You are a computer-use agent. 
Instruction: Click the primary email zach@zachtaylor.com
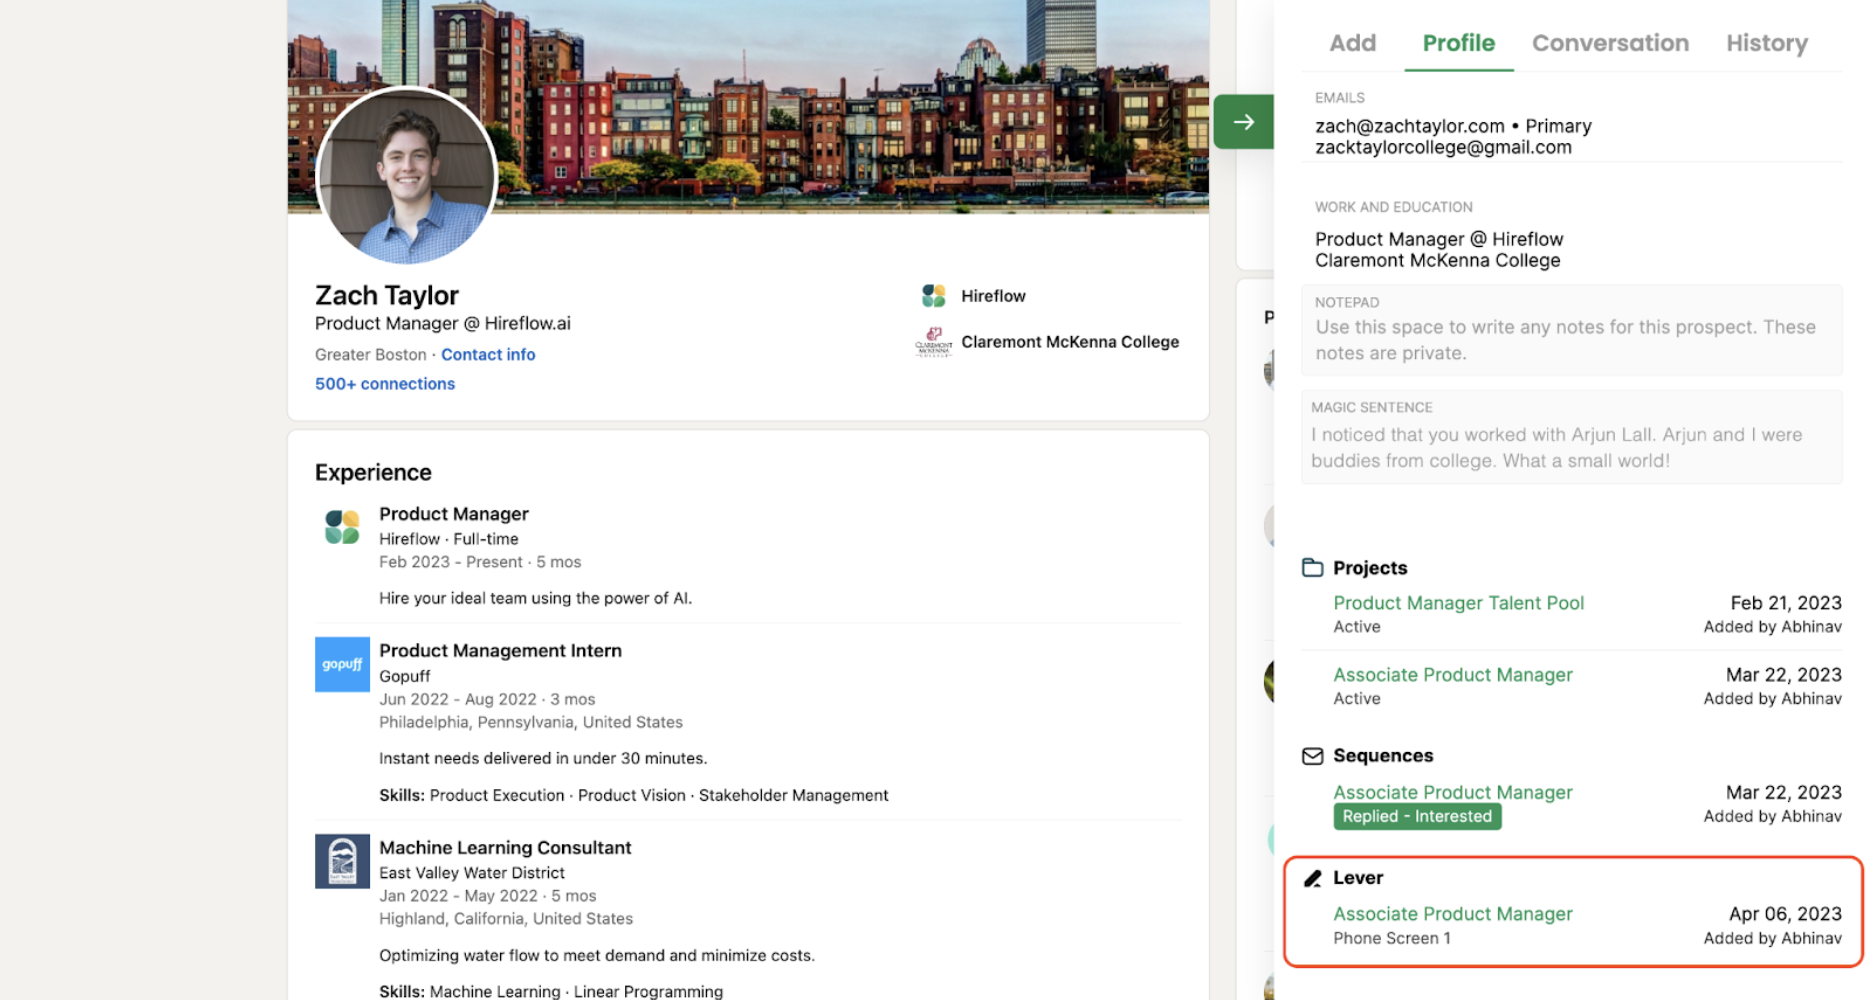[1409, 126]
